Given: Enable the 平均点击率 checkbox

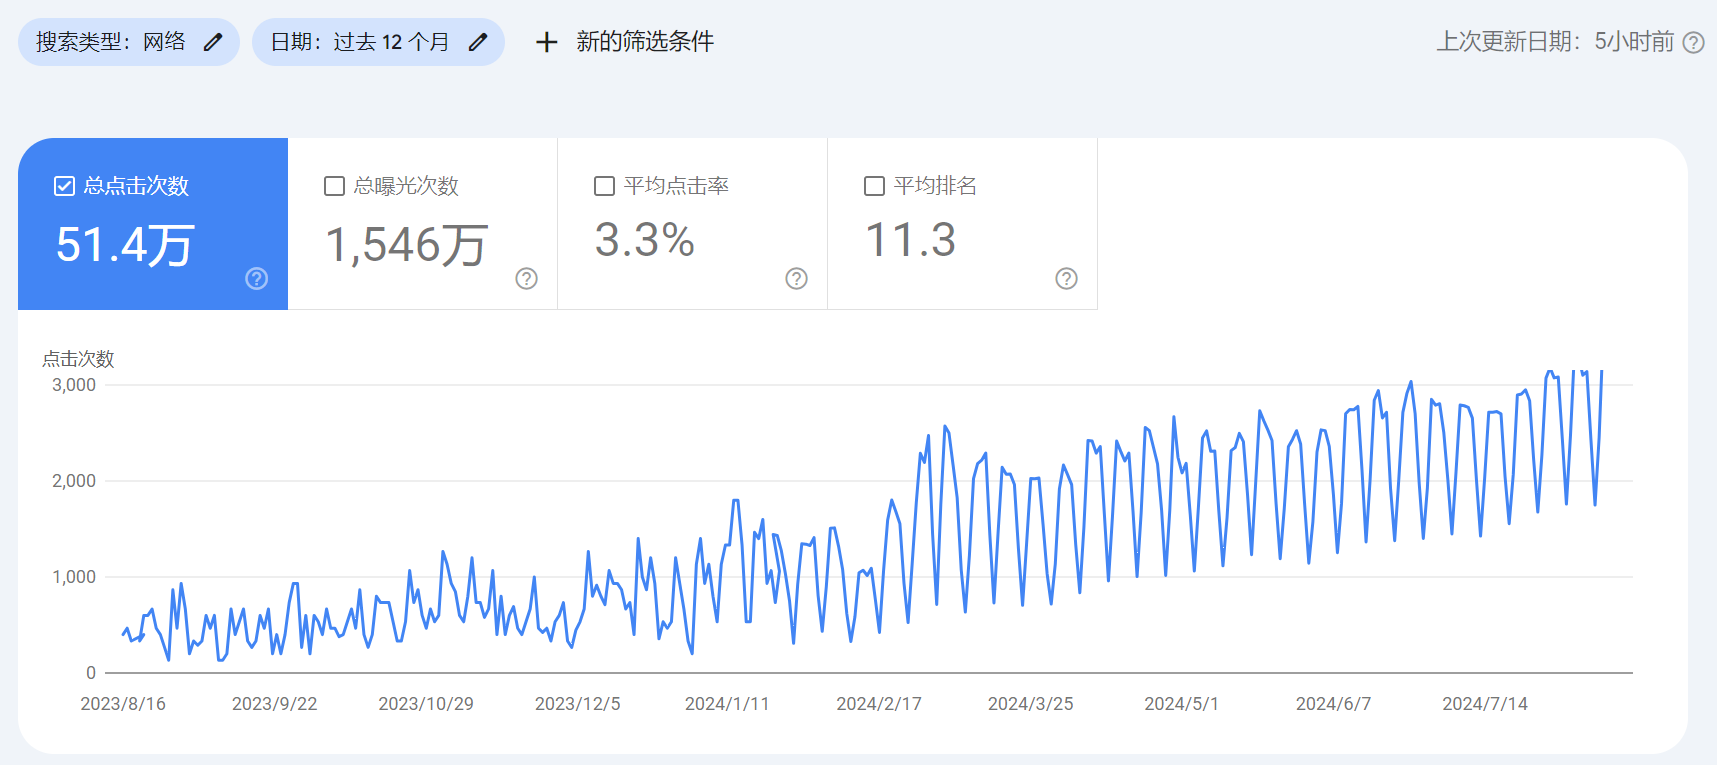Looking at the screenshot, I should tap(604, 186).
